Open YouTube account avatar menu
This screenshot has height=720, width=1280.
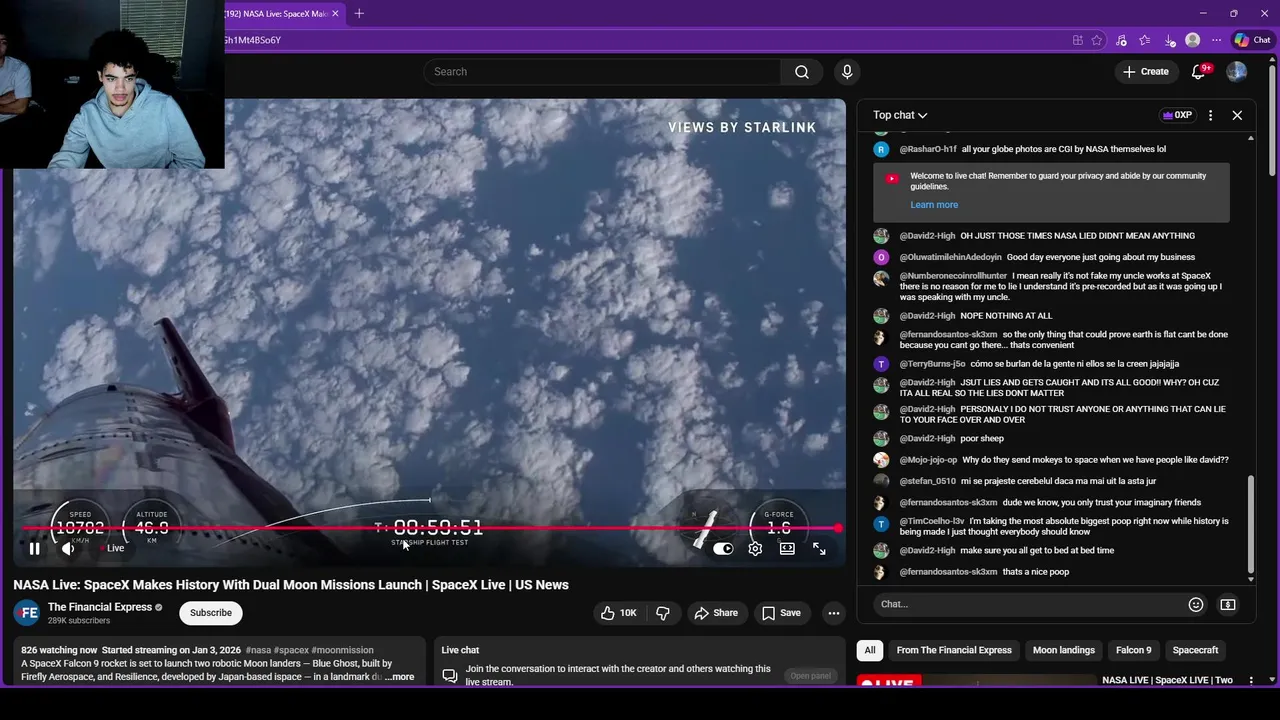[x=1237, y=72]
